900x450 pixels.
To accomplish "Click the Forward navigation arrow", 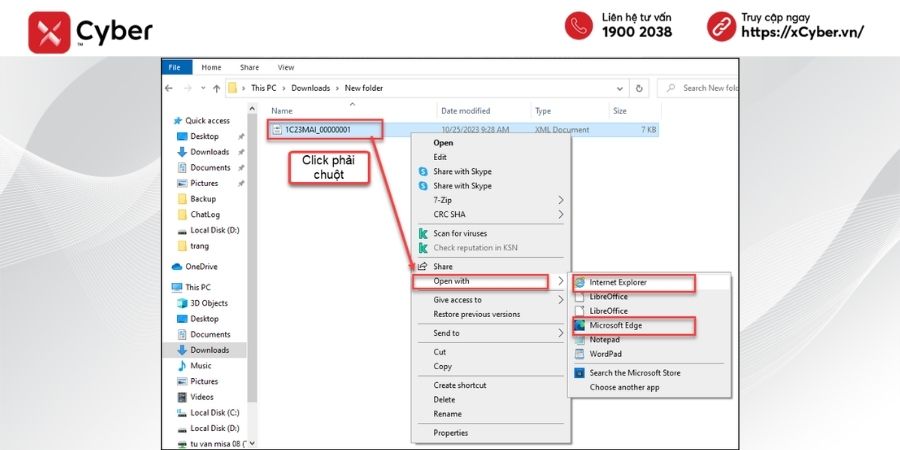I will pyautogui.click(x=187, y=88).
